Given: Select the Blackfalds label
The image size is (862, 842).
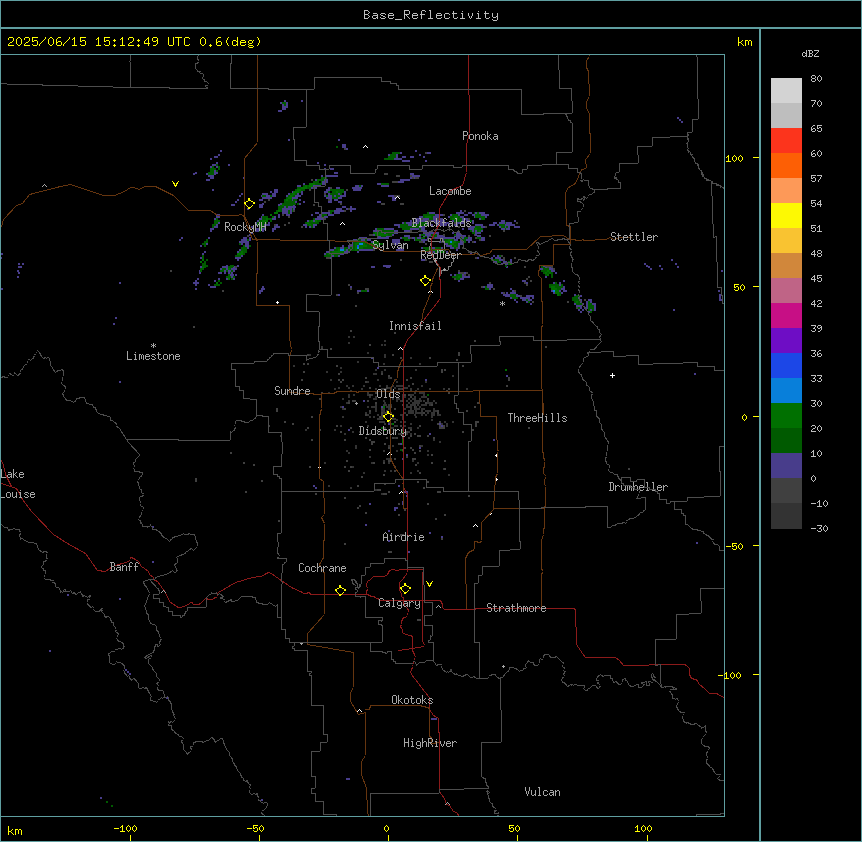Looking at the screenshot, I should [441, 223].
